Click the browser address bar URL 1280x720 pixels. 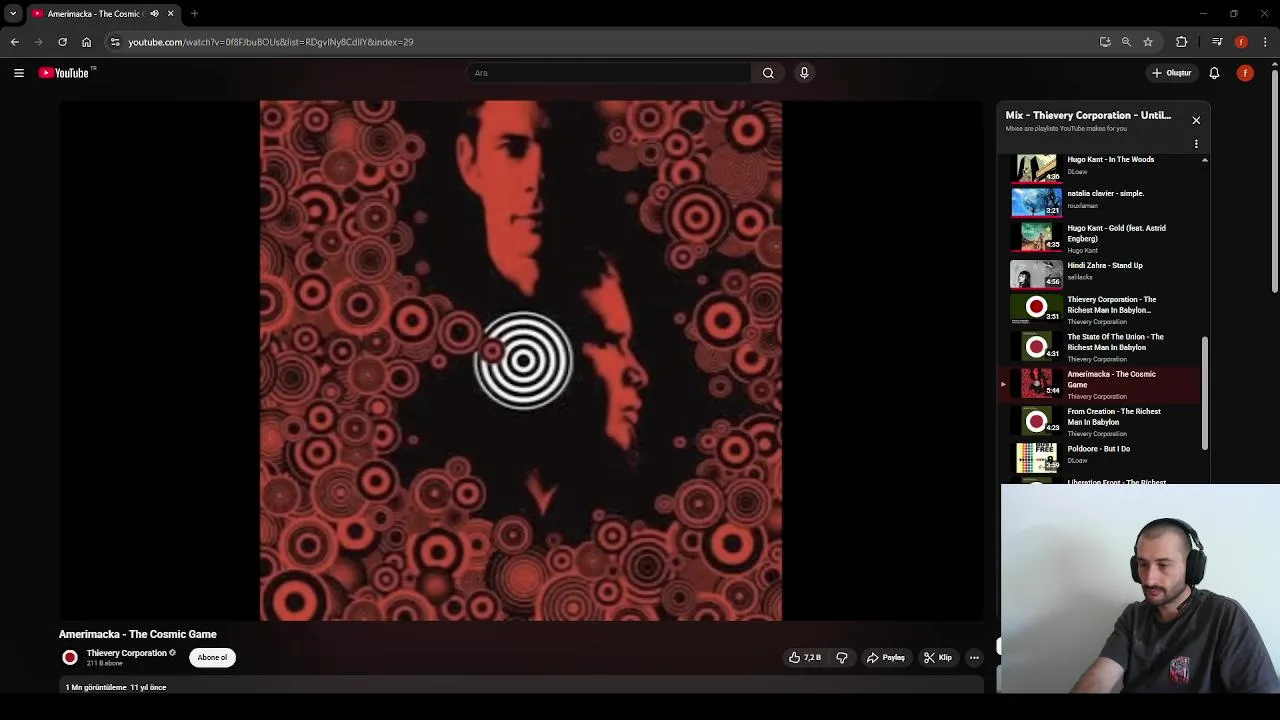270,42
